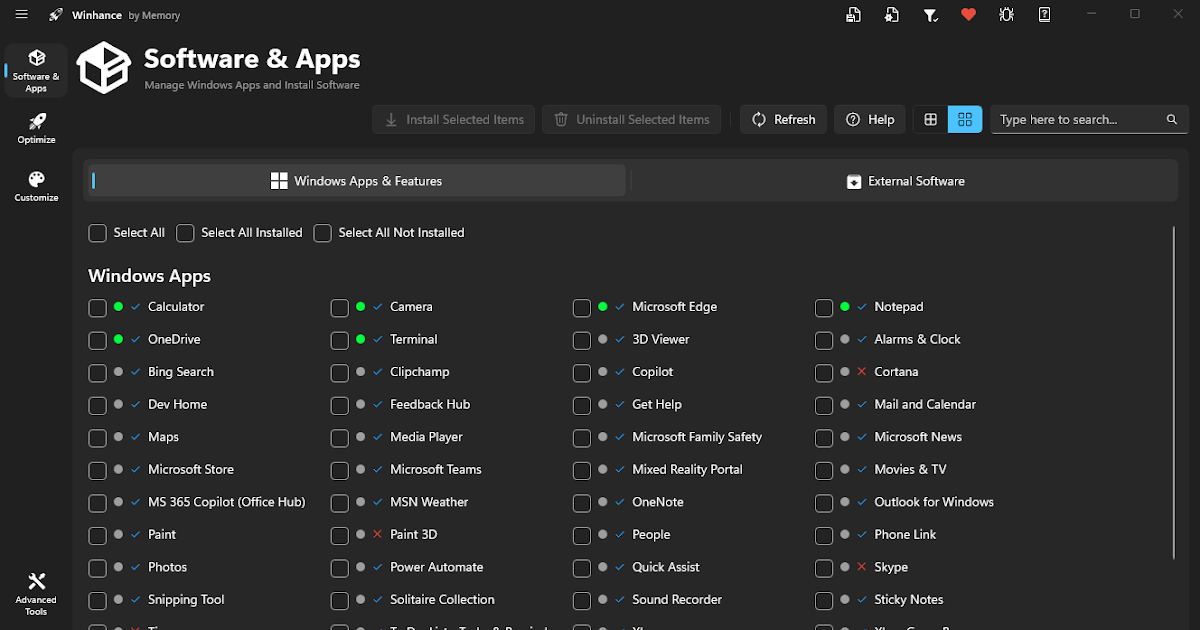Click the Maps app name
Viewport: 1200px width, 630px height.
coord(163,437)
